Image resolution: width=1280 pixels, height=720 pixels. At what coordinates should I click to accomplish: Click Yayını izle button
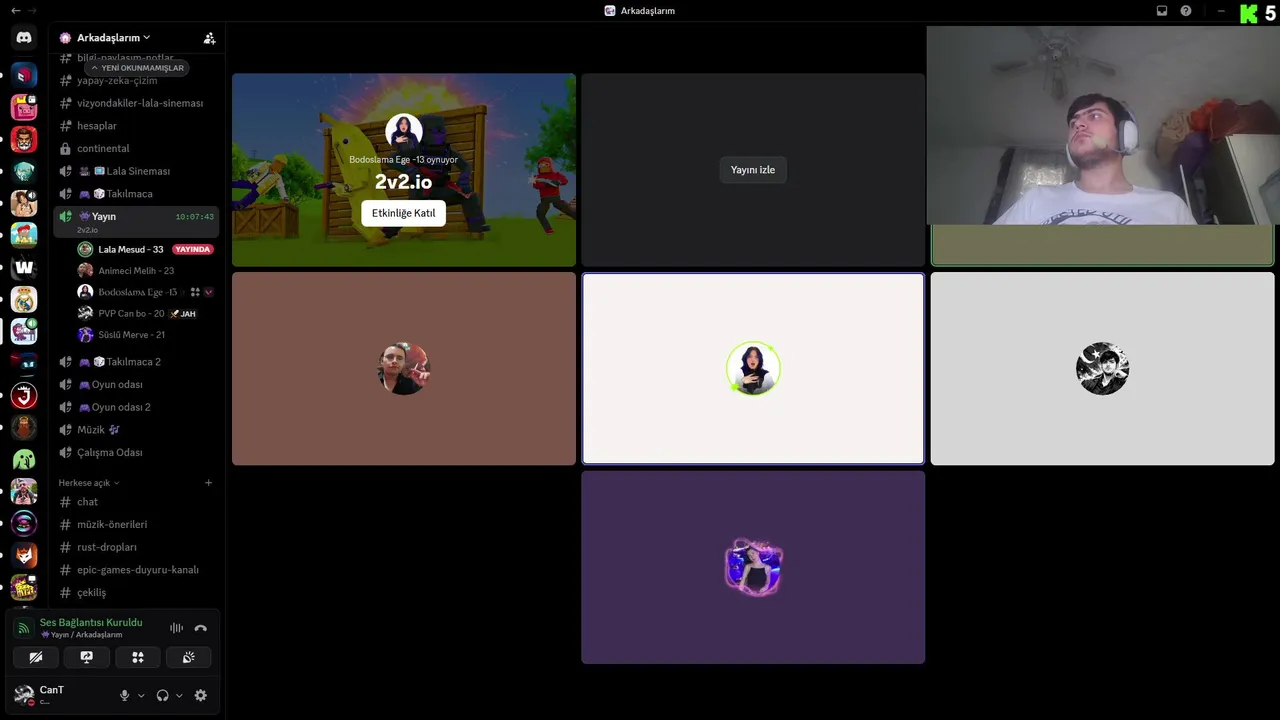pyautogui.click(x=753, y=170)
